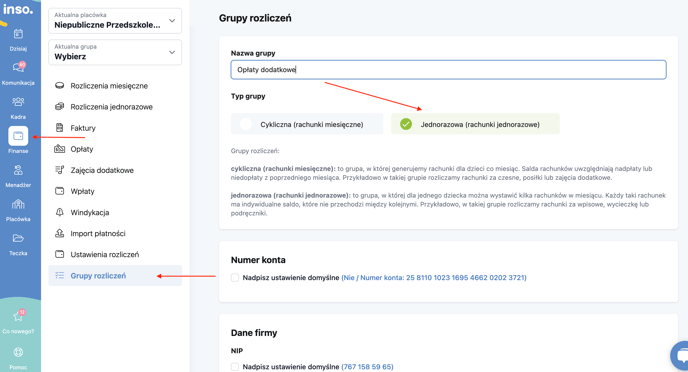The height and width of the screenshot is (372, 688).
Task: Open the Pomoc globe icon
Action: tap(18, 352)
